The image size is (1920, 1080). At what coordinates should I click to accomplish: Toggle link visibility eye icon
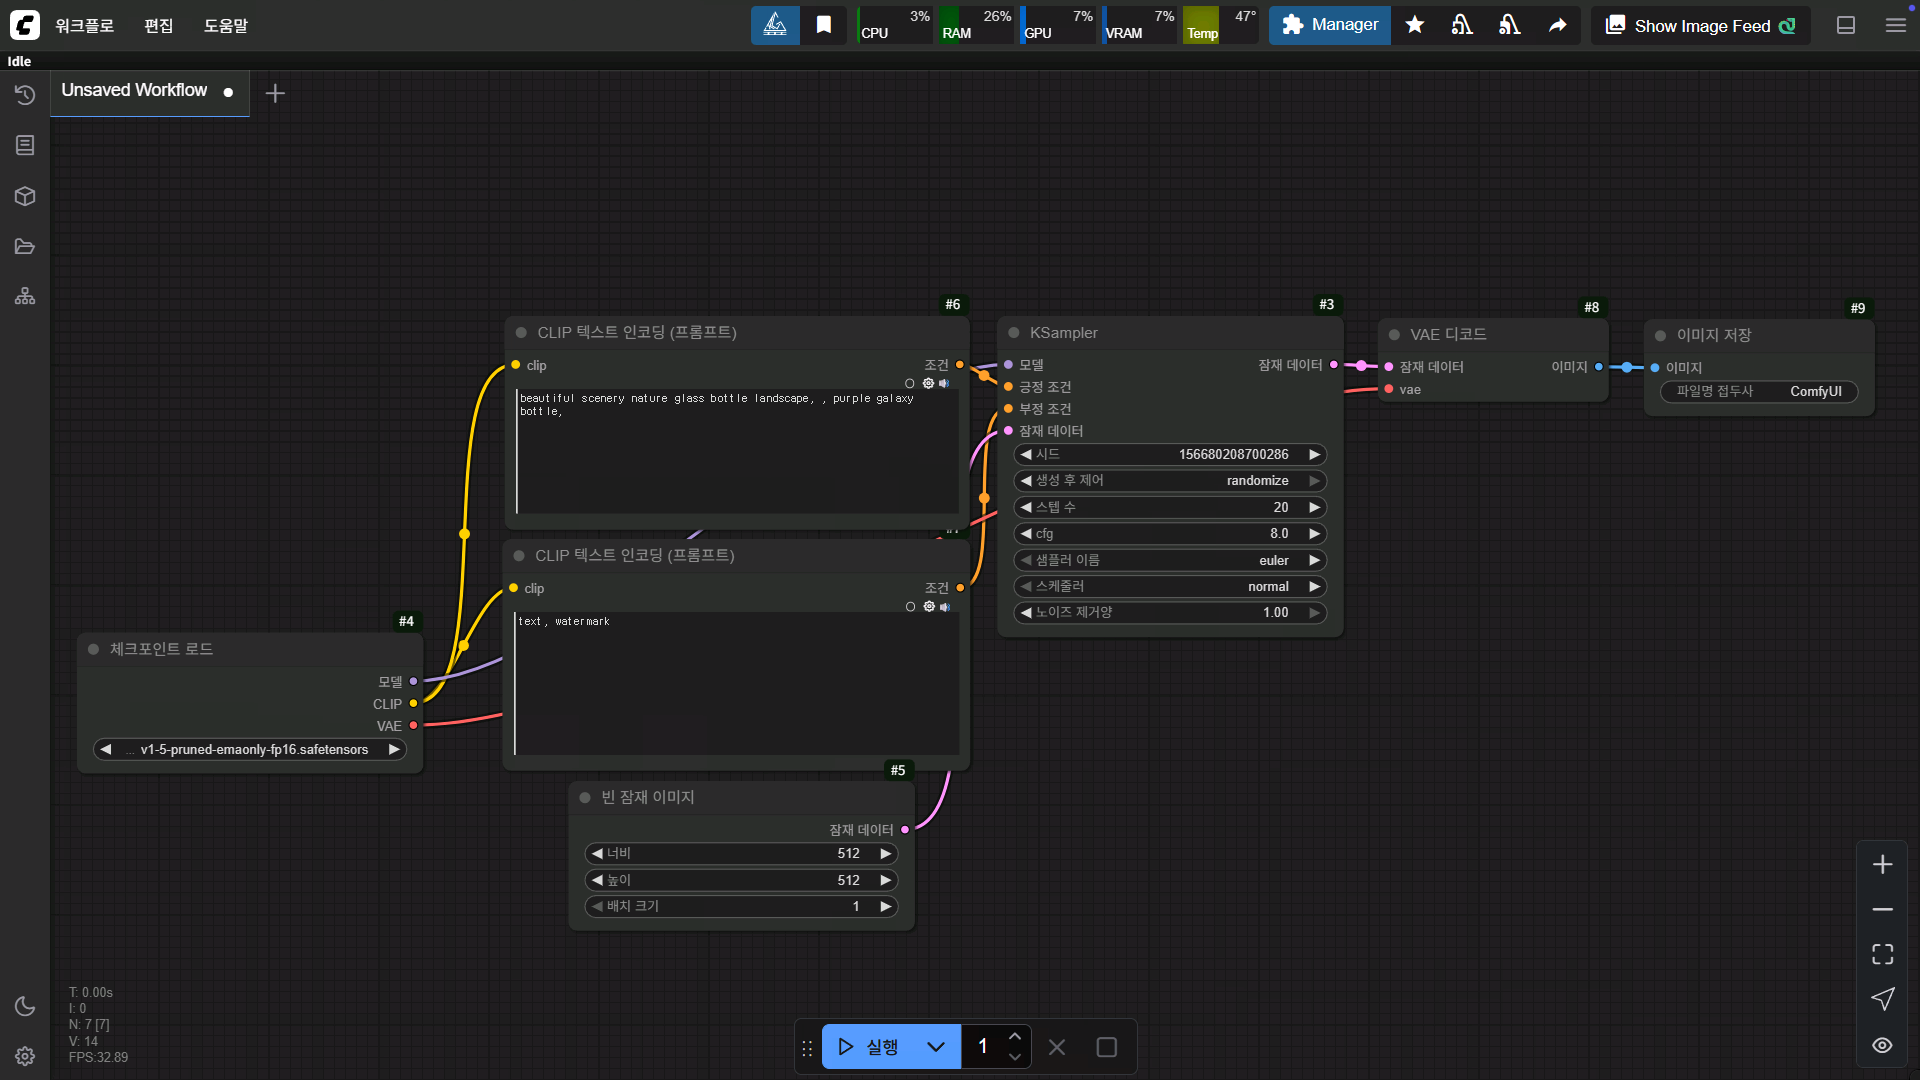click(1882, 1045)
